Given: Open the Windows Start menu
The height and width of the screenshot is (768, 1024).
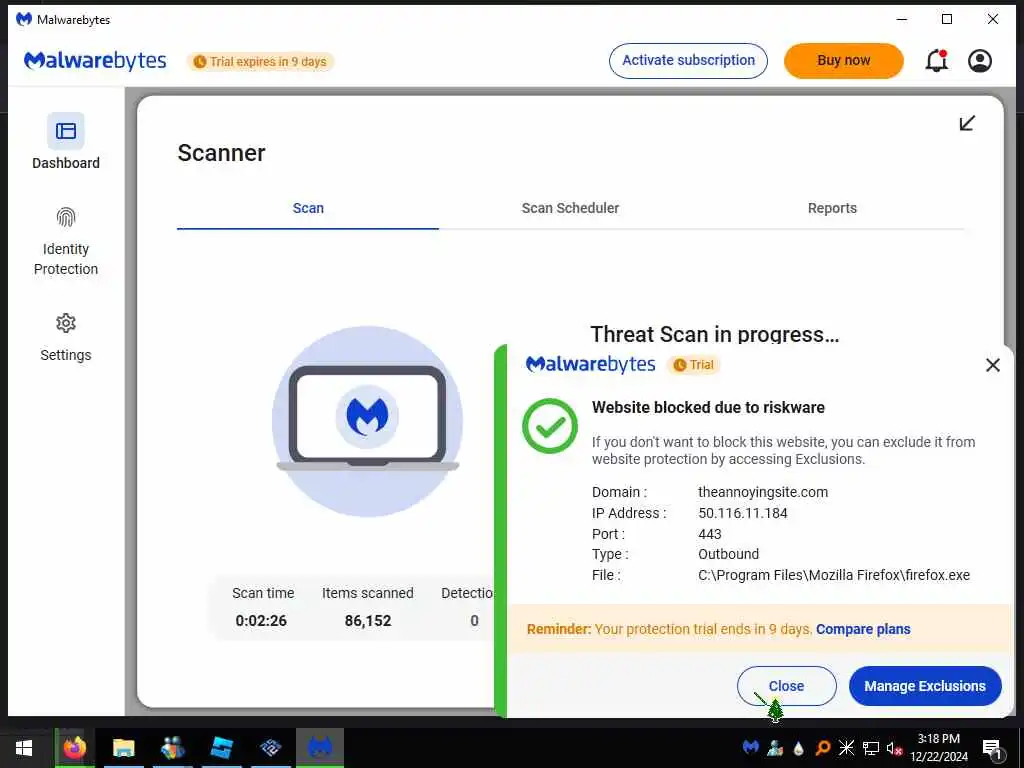Looking at the screenshot, I should (24, 748).
